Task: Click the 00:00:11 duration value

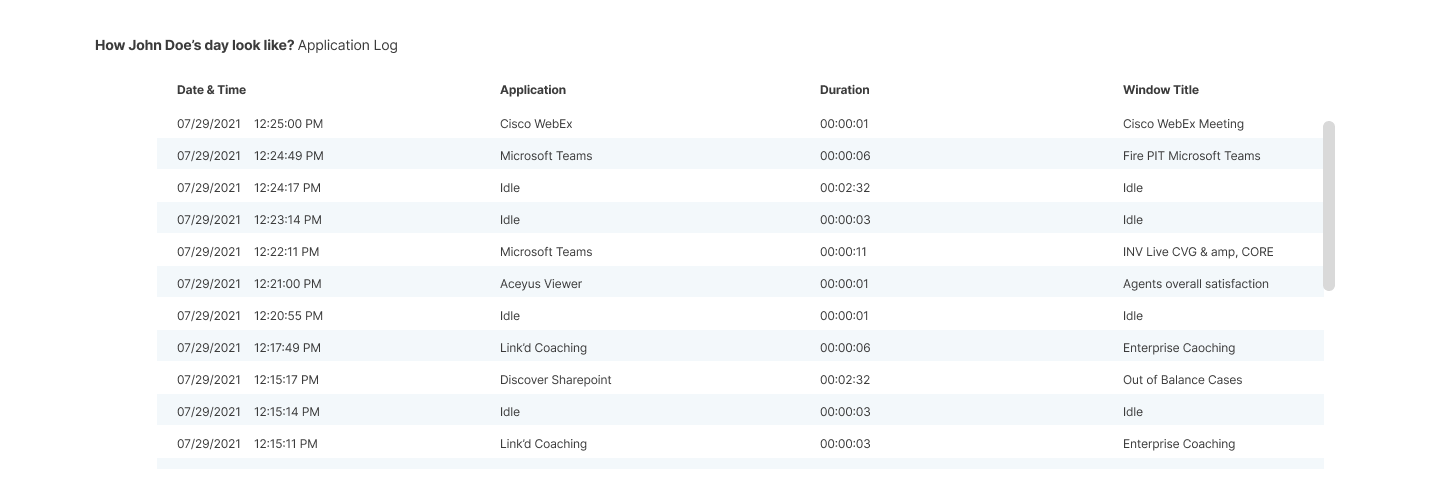Action: 843,252
